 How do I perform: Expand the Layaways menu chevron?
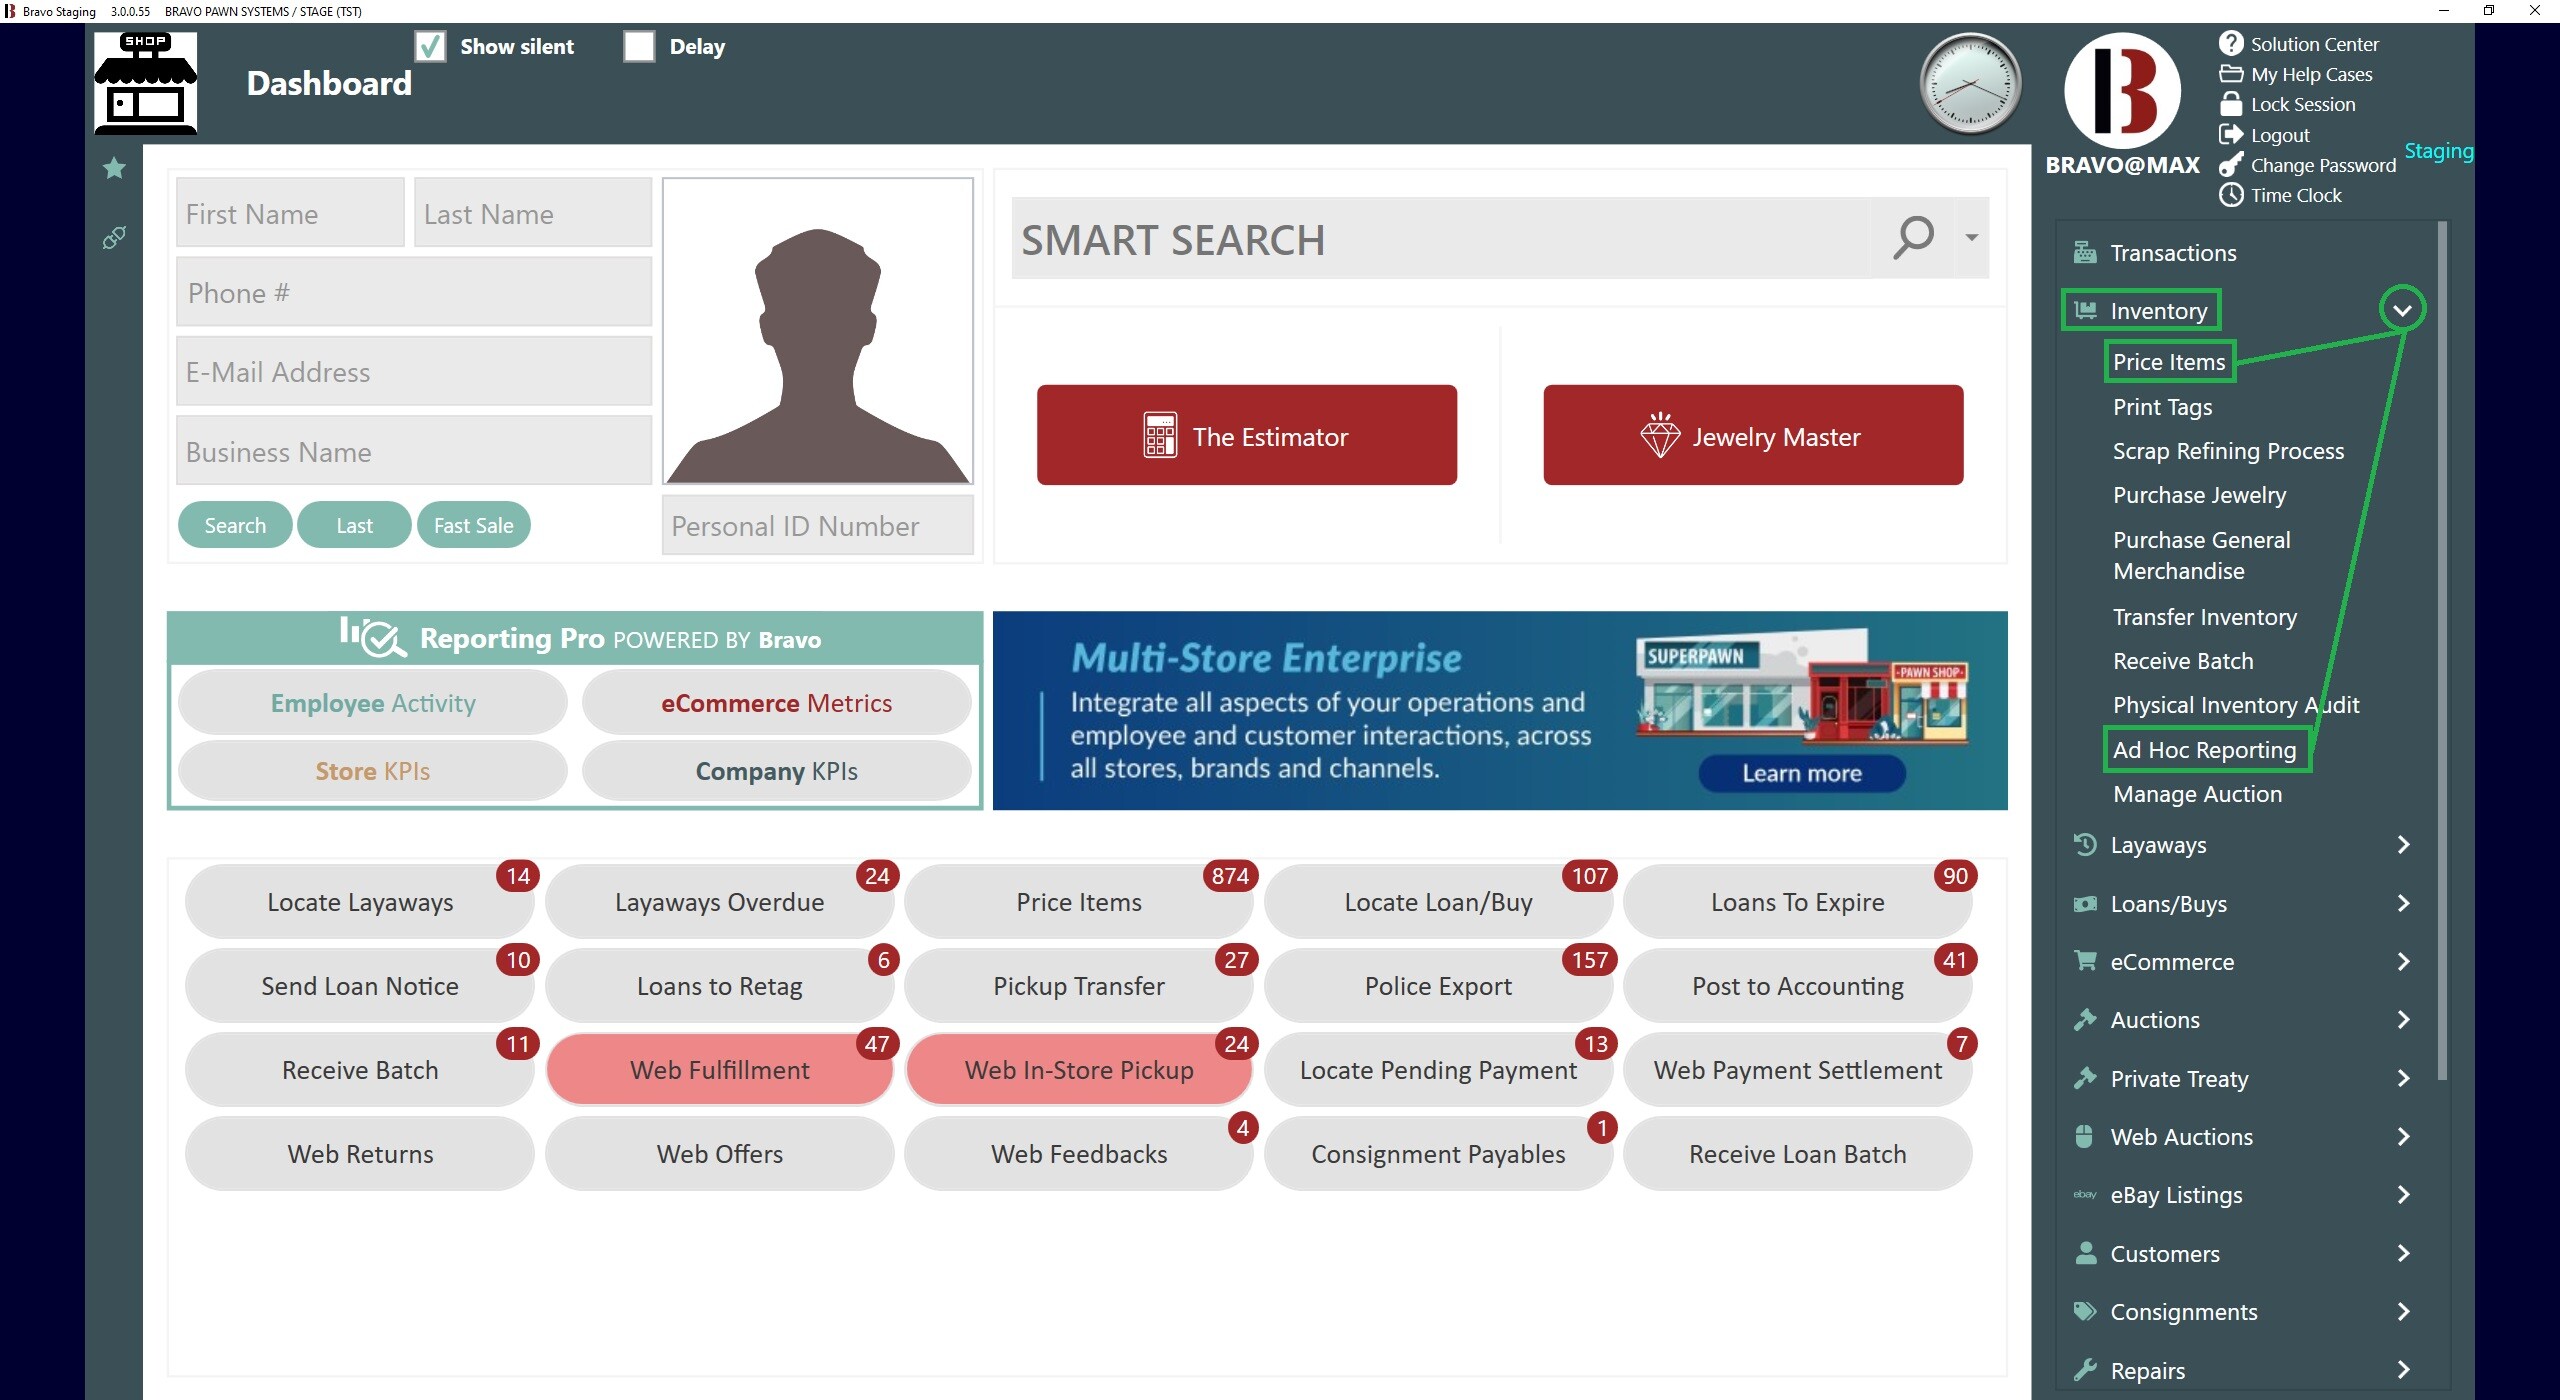click(x=2403, y=844)
